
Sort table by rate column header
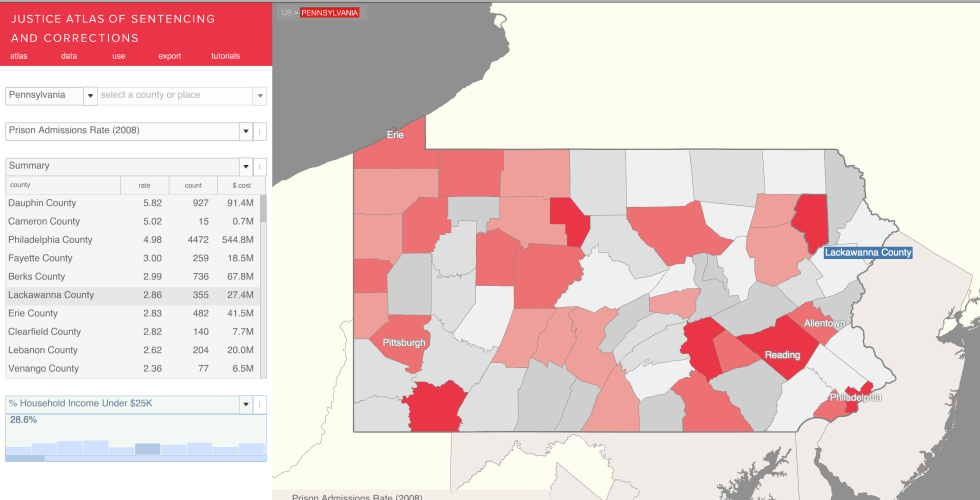[144, 185]
